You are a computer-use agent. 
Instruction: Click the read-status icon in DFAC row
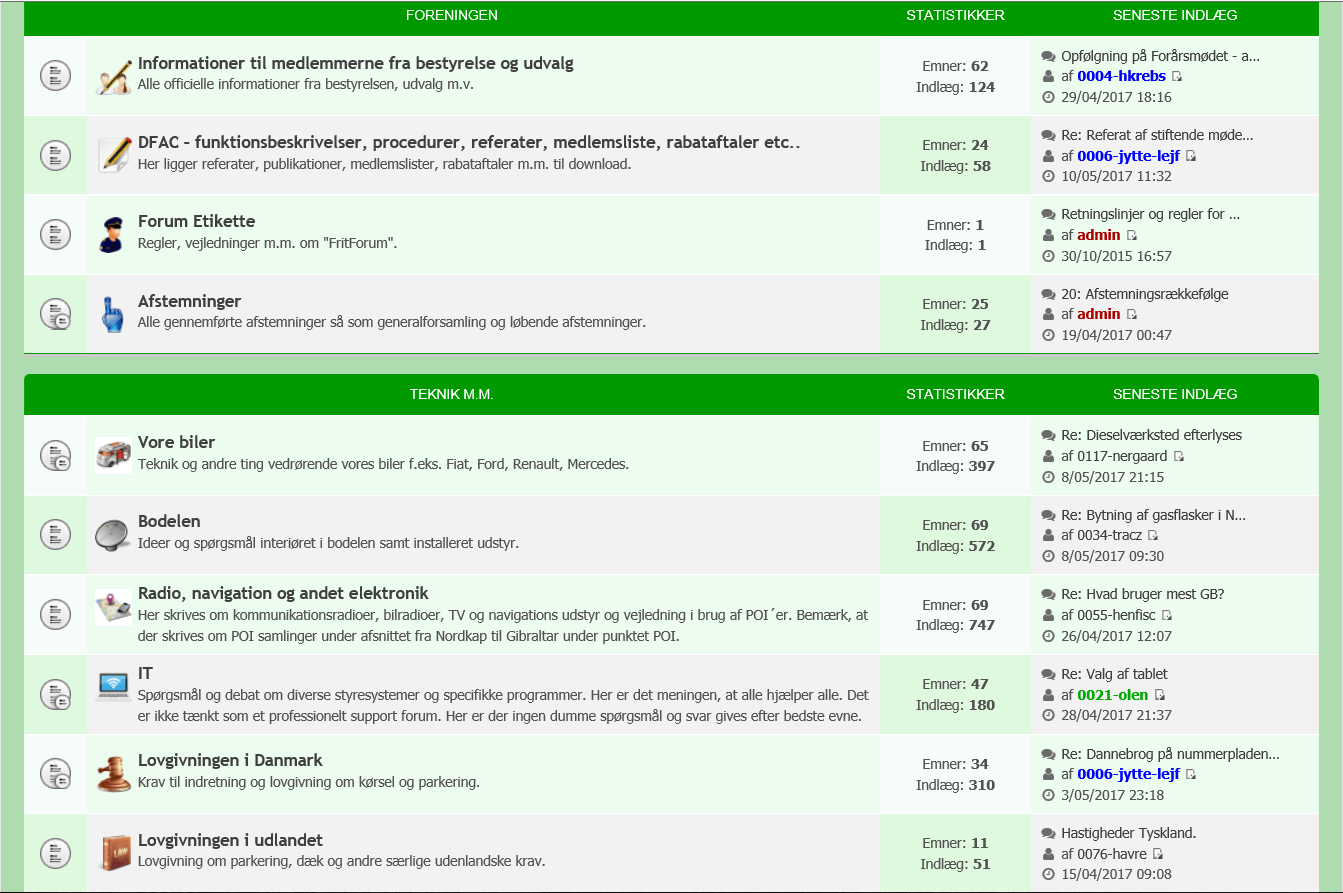tap(55, 155)
